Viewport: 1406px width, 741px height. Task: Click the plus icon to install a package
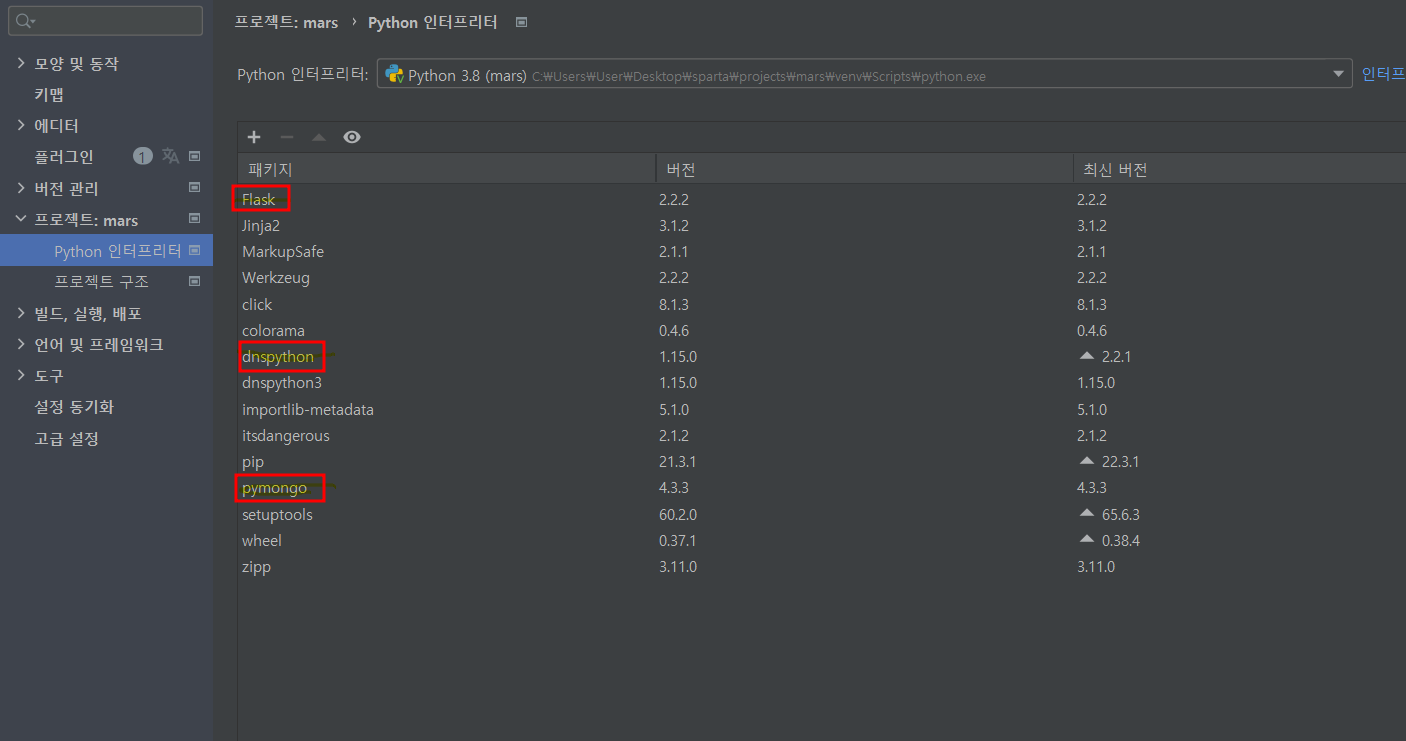pos(254,137)
